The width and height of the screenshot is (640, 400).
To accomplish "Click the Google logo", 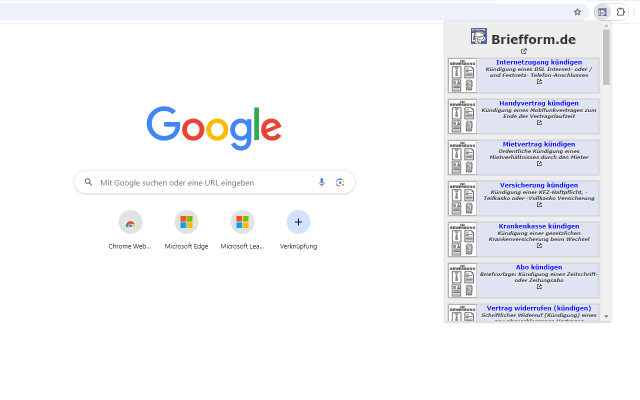I will coord(214,128).
